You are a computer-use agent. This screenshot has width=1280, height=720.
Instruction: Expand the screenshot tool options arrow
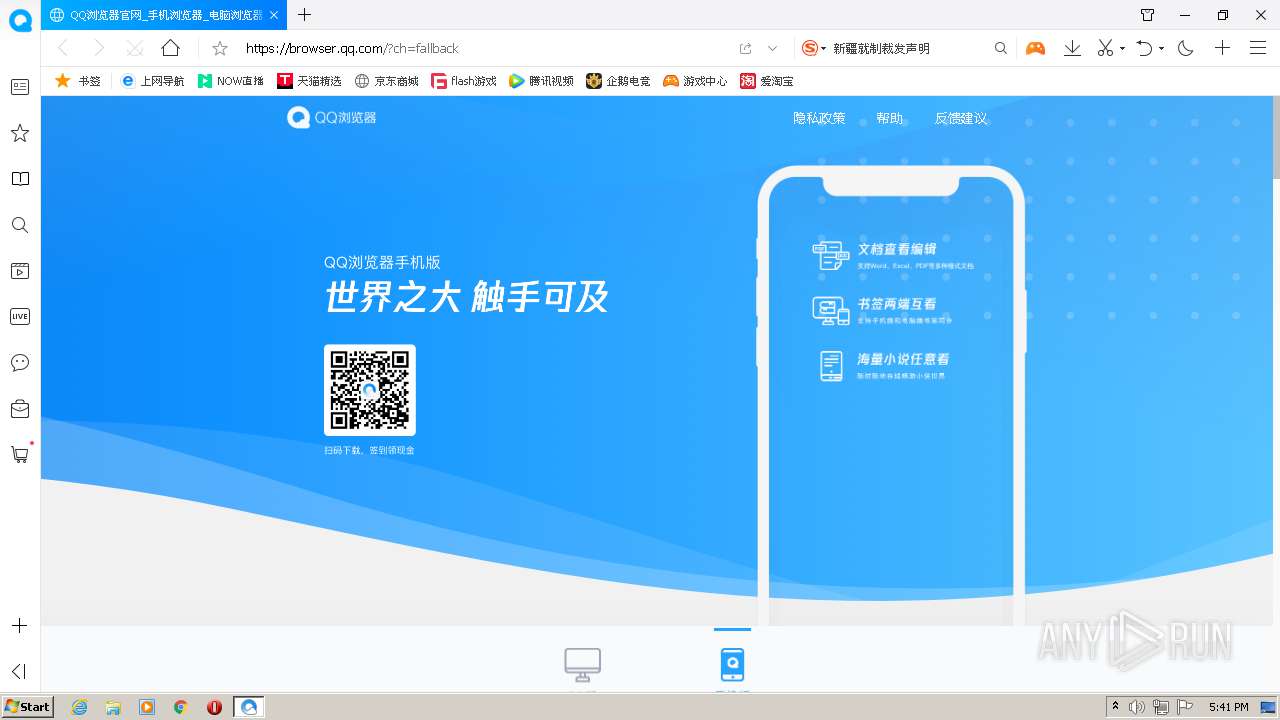(x=1122, y=48)
